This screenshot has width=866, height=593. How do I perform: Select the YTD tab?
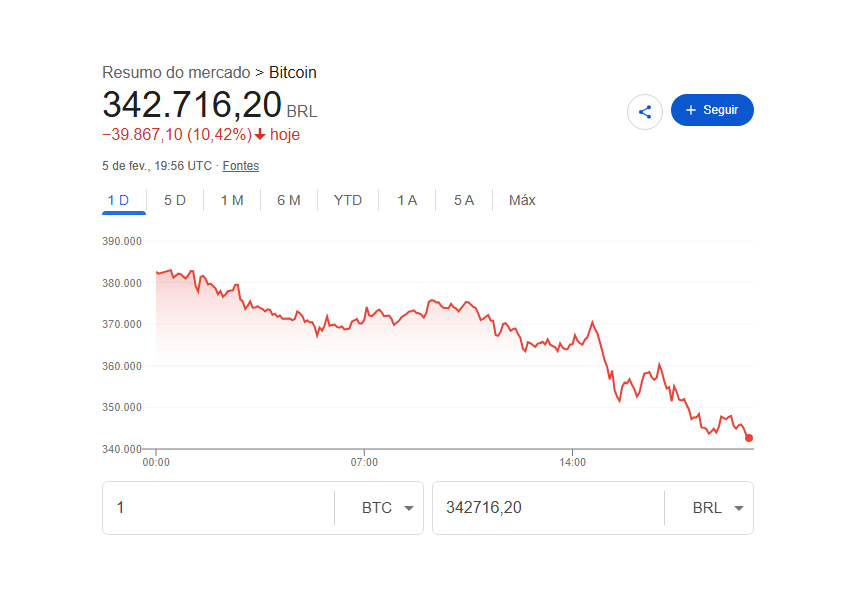click(x=348, y=200)
